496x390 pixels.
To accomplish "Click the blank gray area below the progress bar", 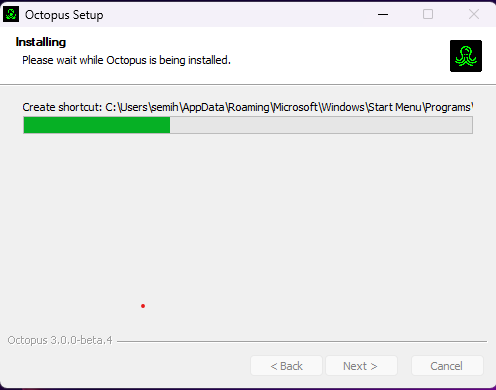I will pos(248,227).
